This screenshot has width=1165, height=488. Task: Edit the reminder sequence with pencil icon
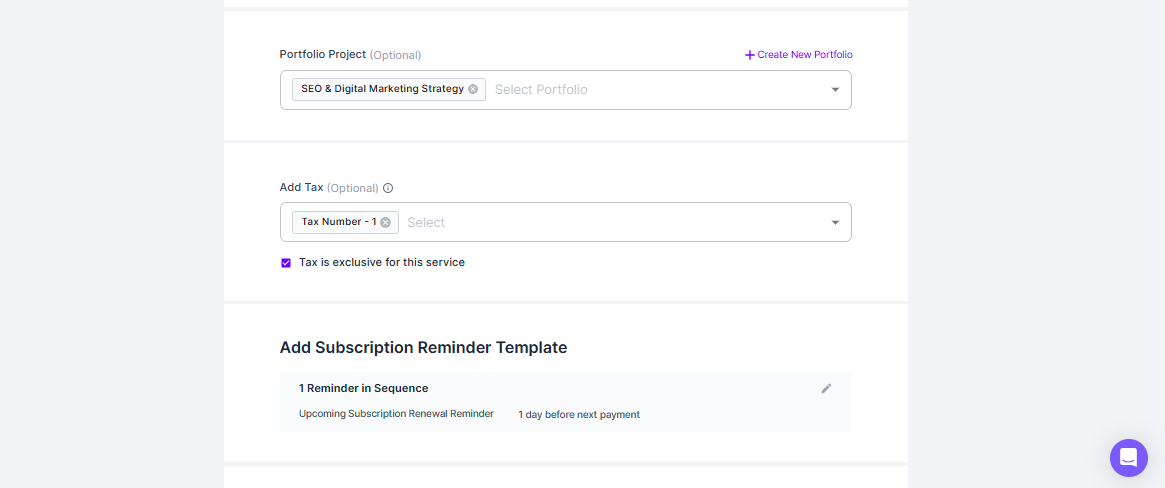[x=826, y=389]
